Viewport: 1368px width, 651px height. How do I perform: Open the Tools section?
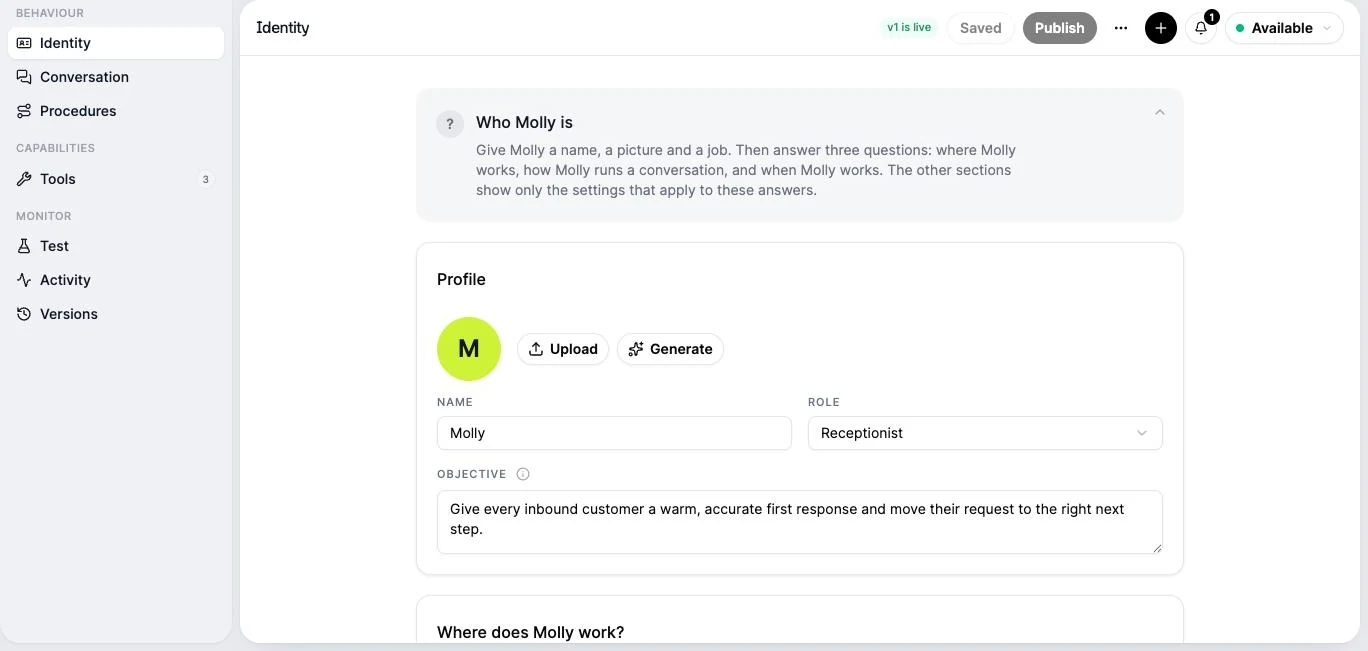[x=116, y=179]
